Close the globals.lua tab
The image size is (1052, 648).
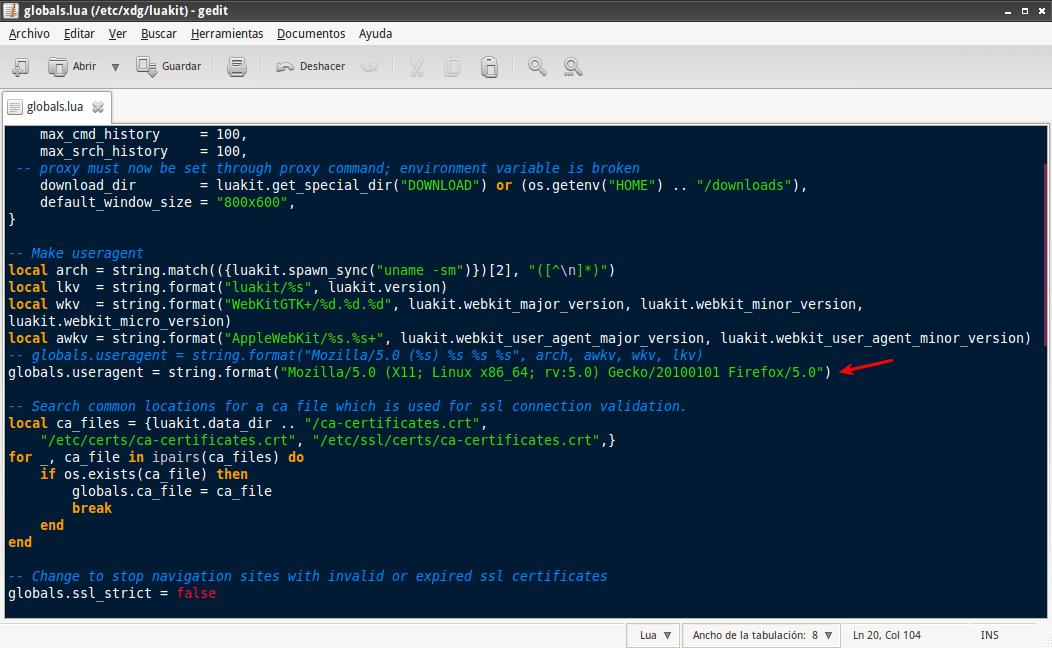click(98, 107)
